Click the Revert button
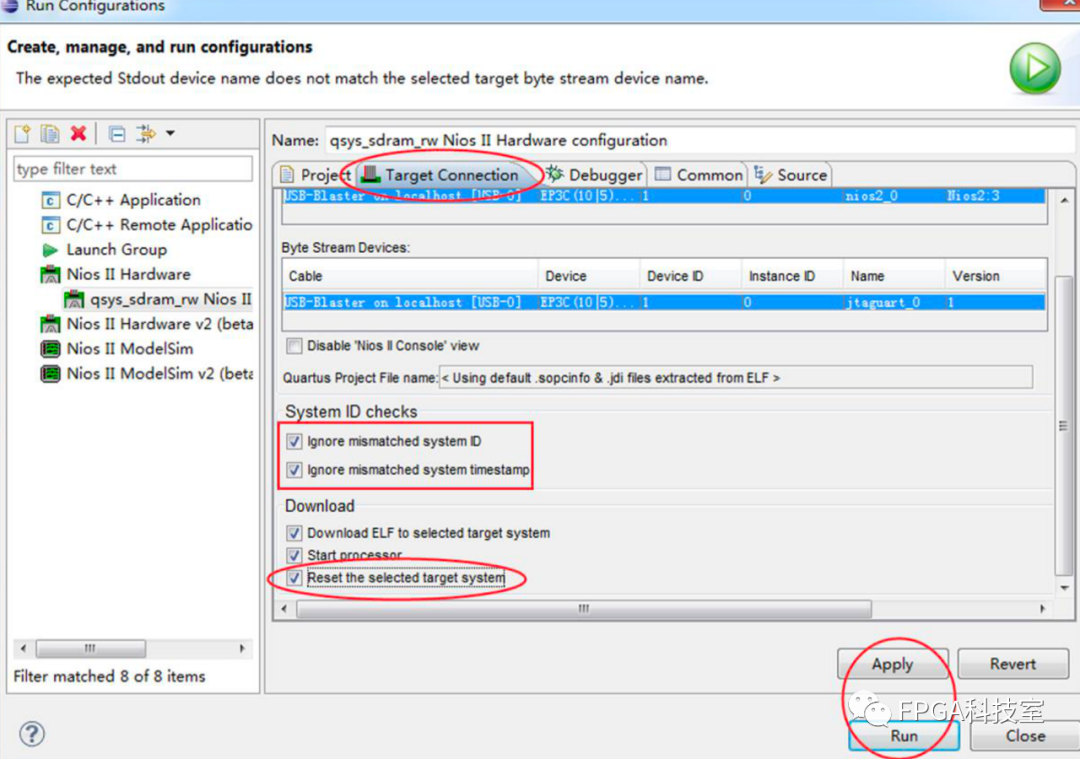Viewport: 1080px width, 759px height. [1013, 664]
